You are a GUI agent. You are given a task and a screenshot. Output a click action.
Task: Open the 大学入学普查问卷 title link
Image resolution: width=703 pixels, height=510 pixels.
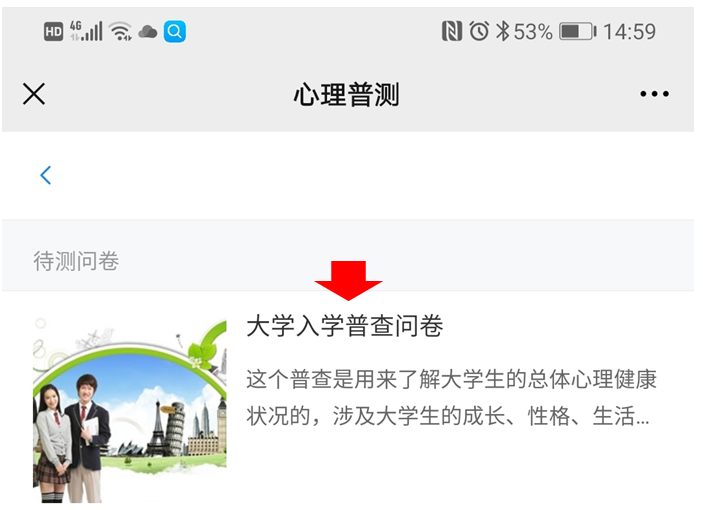point(345,326)
